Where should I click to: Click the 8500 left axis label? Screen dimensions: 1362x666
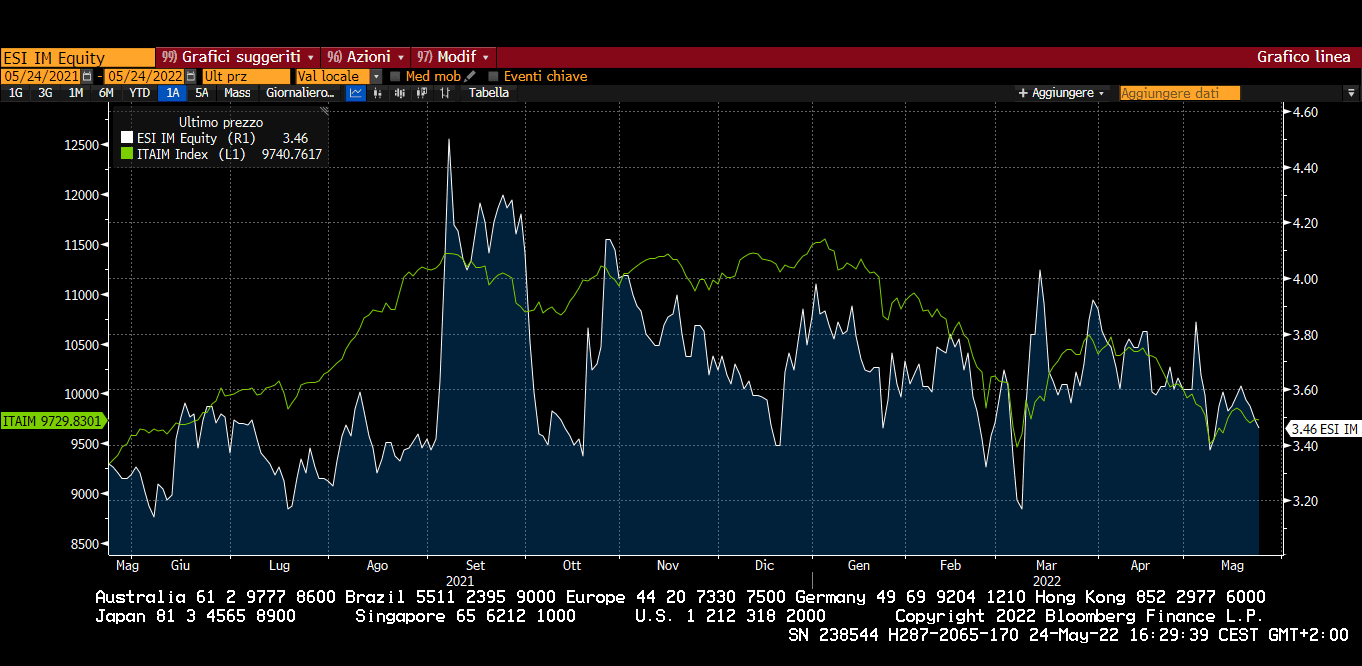pos(85,545)
